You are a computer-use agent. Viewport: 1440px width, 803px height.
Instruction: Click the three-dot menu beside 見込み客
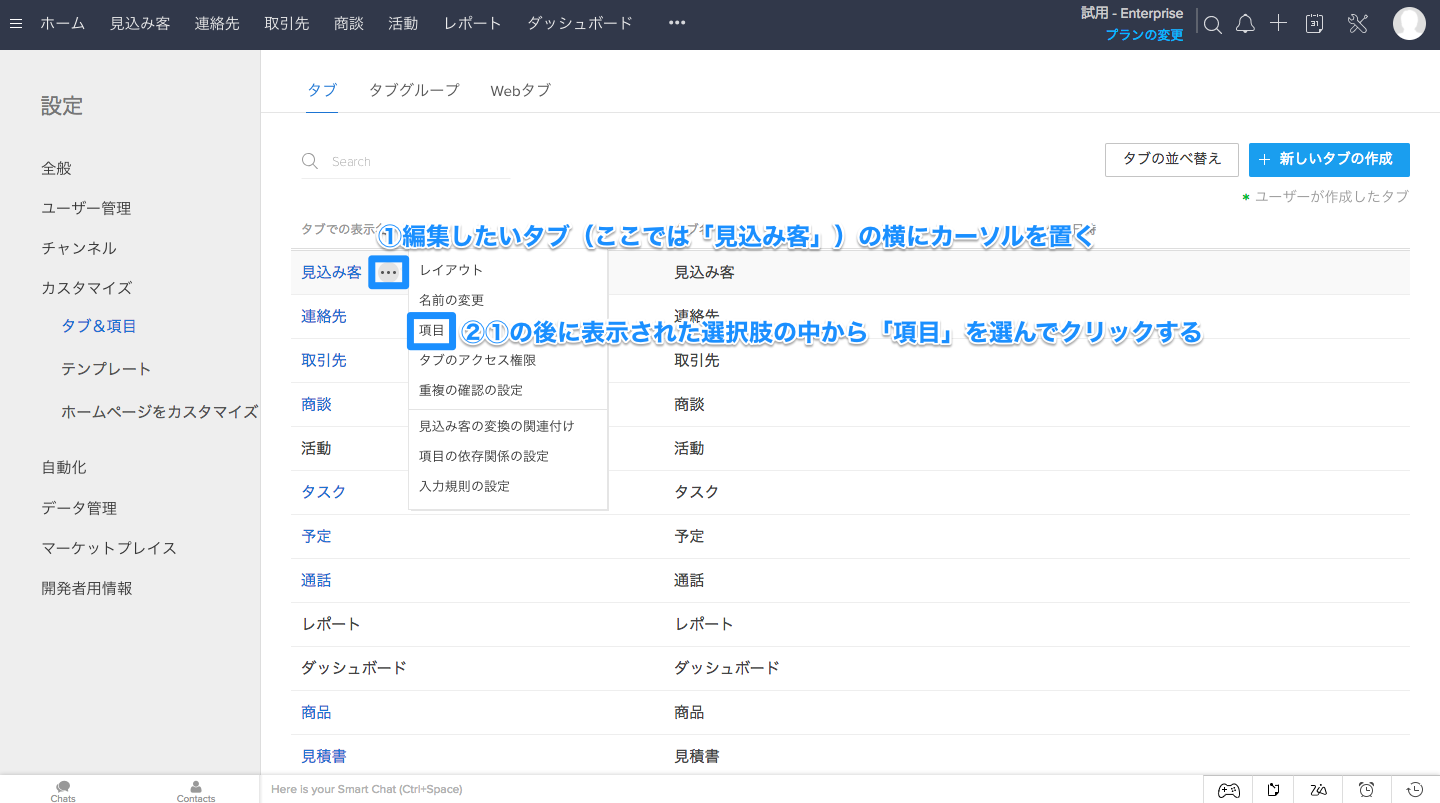389,272
